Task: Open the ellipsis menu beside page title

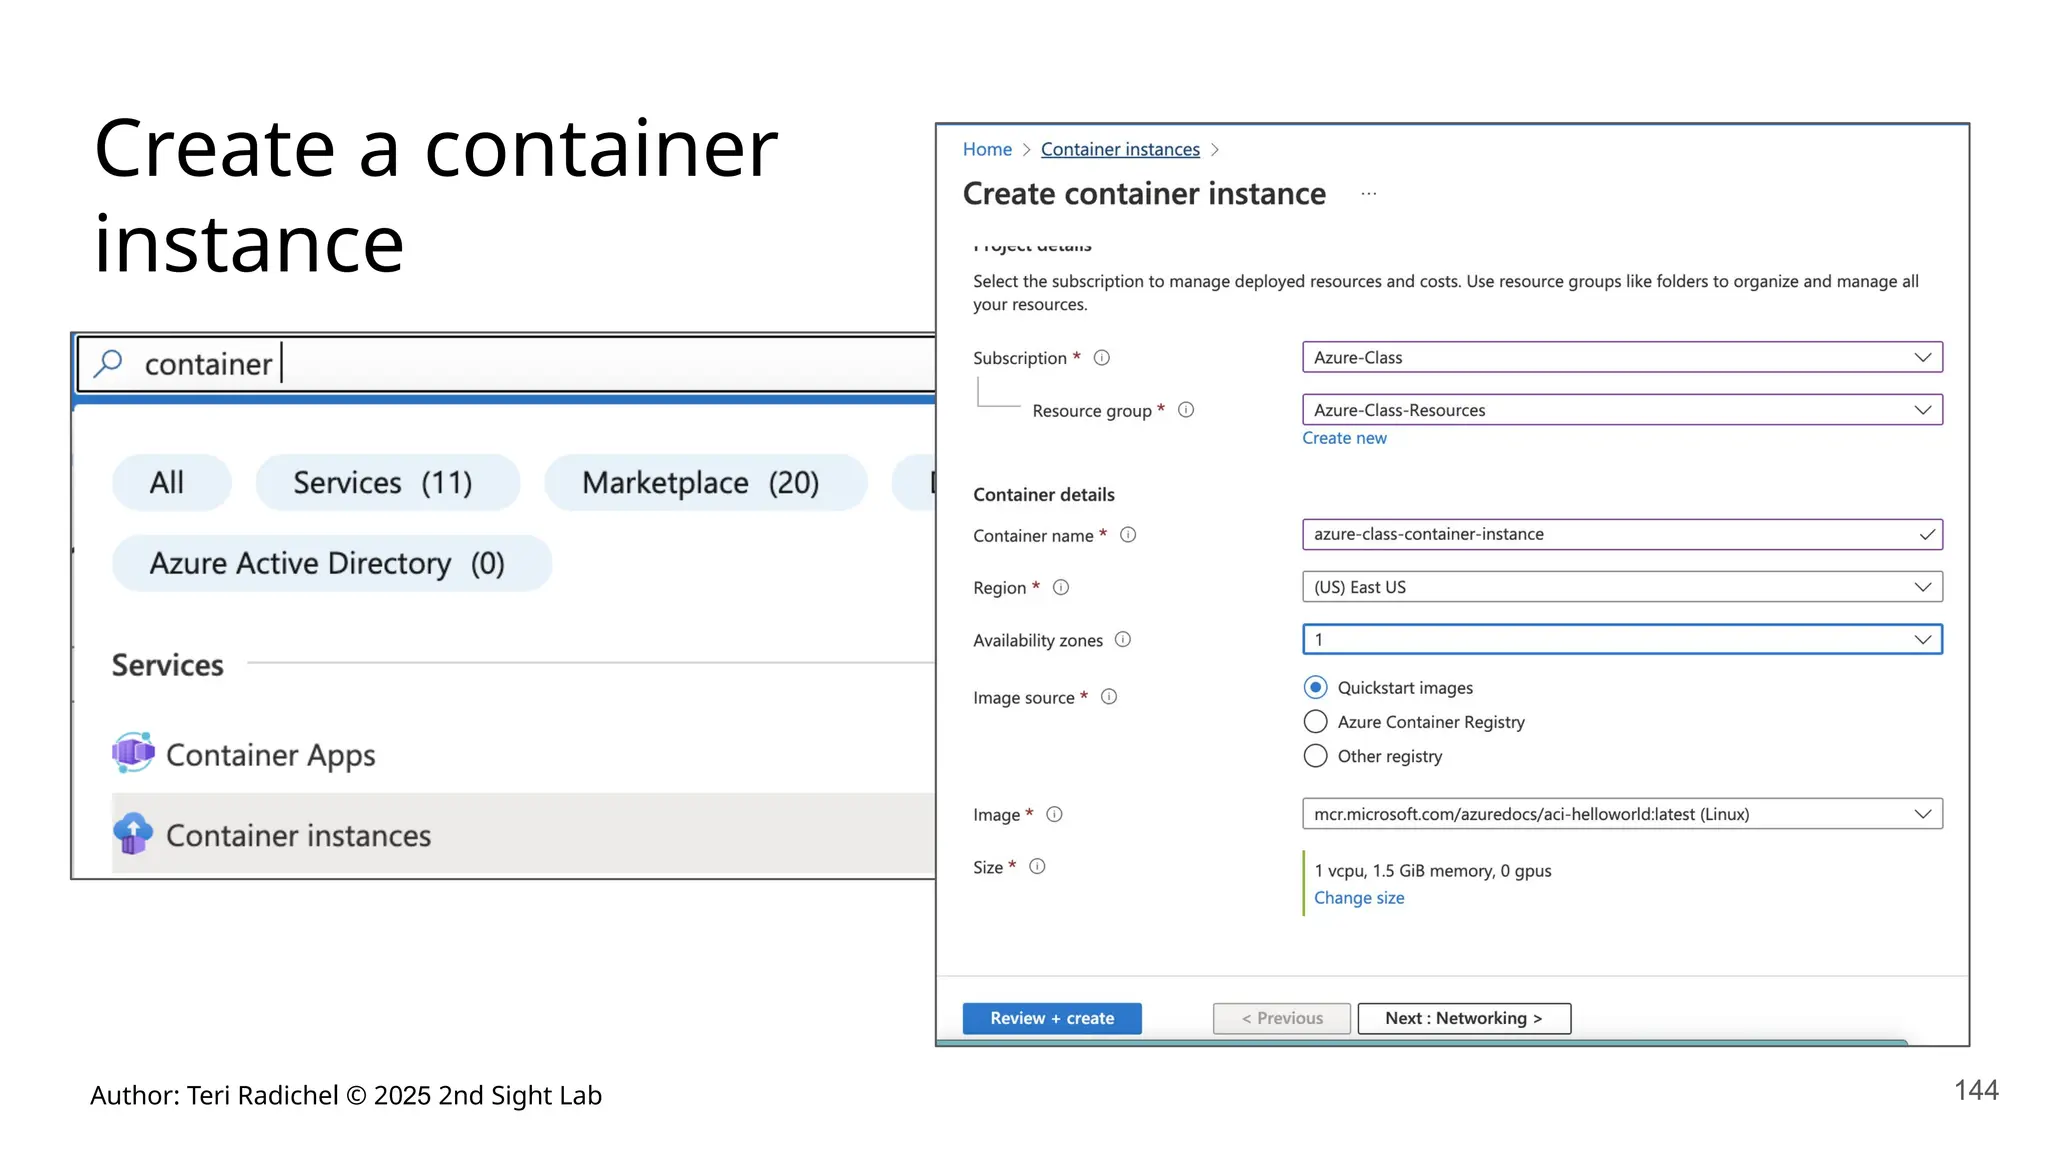Action: (1369, 194)
